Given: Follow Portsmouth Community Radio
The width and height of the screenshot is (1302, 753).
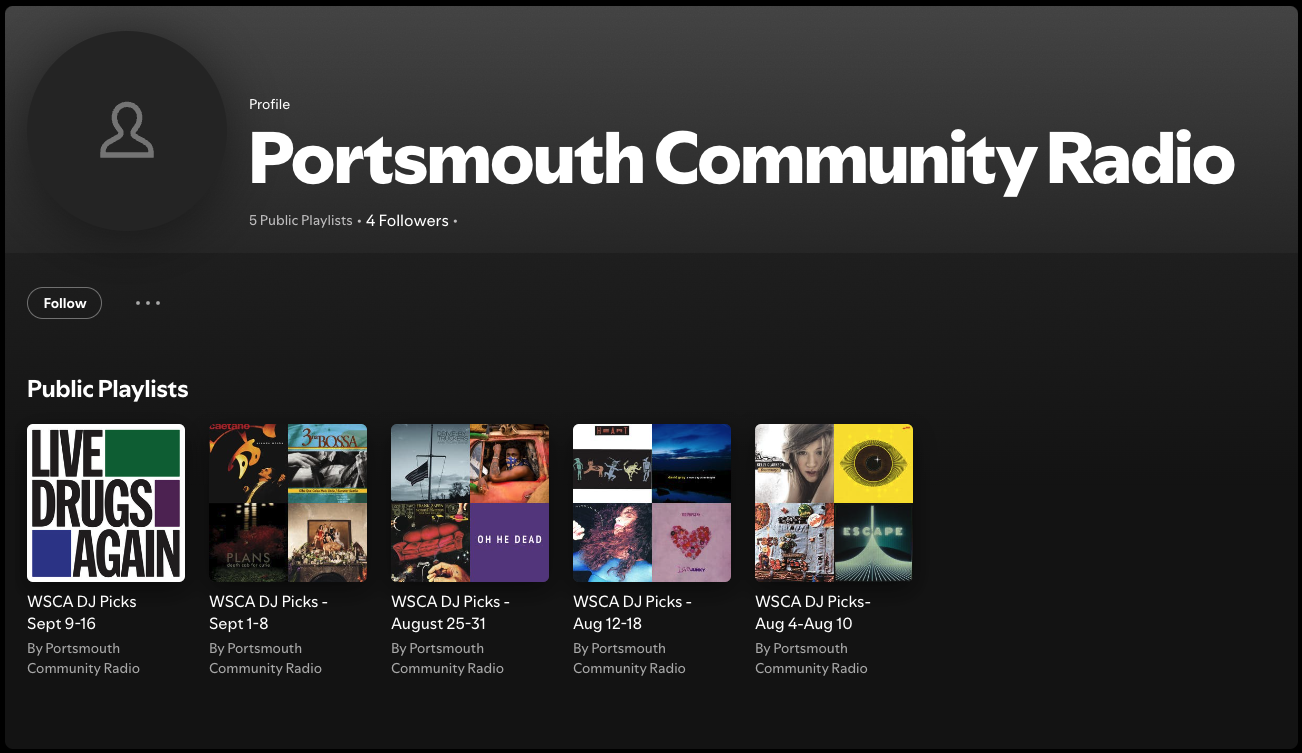Looking at the screenshot, I should click(65, 303).
